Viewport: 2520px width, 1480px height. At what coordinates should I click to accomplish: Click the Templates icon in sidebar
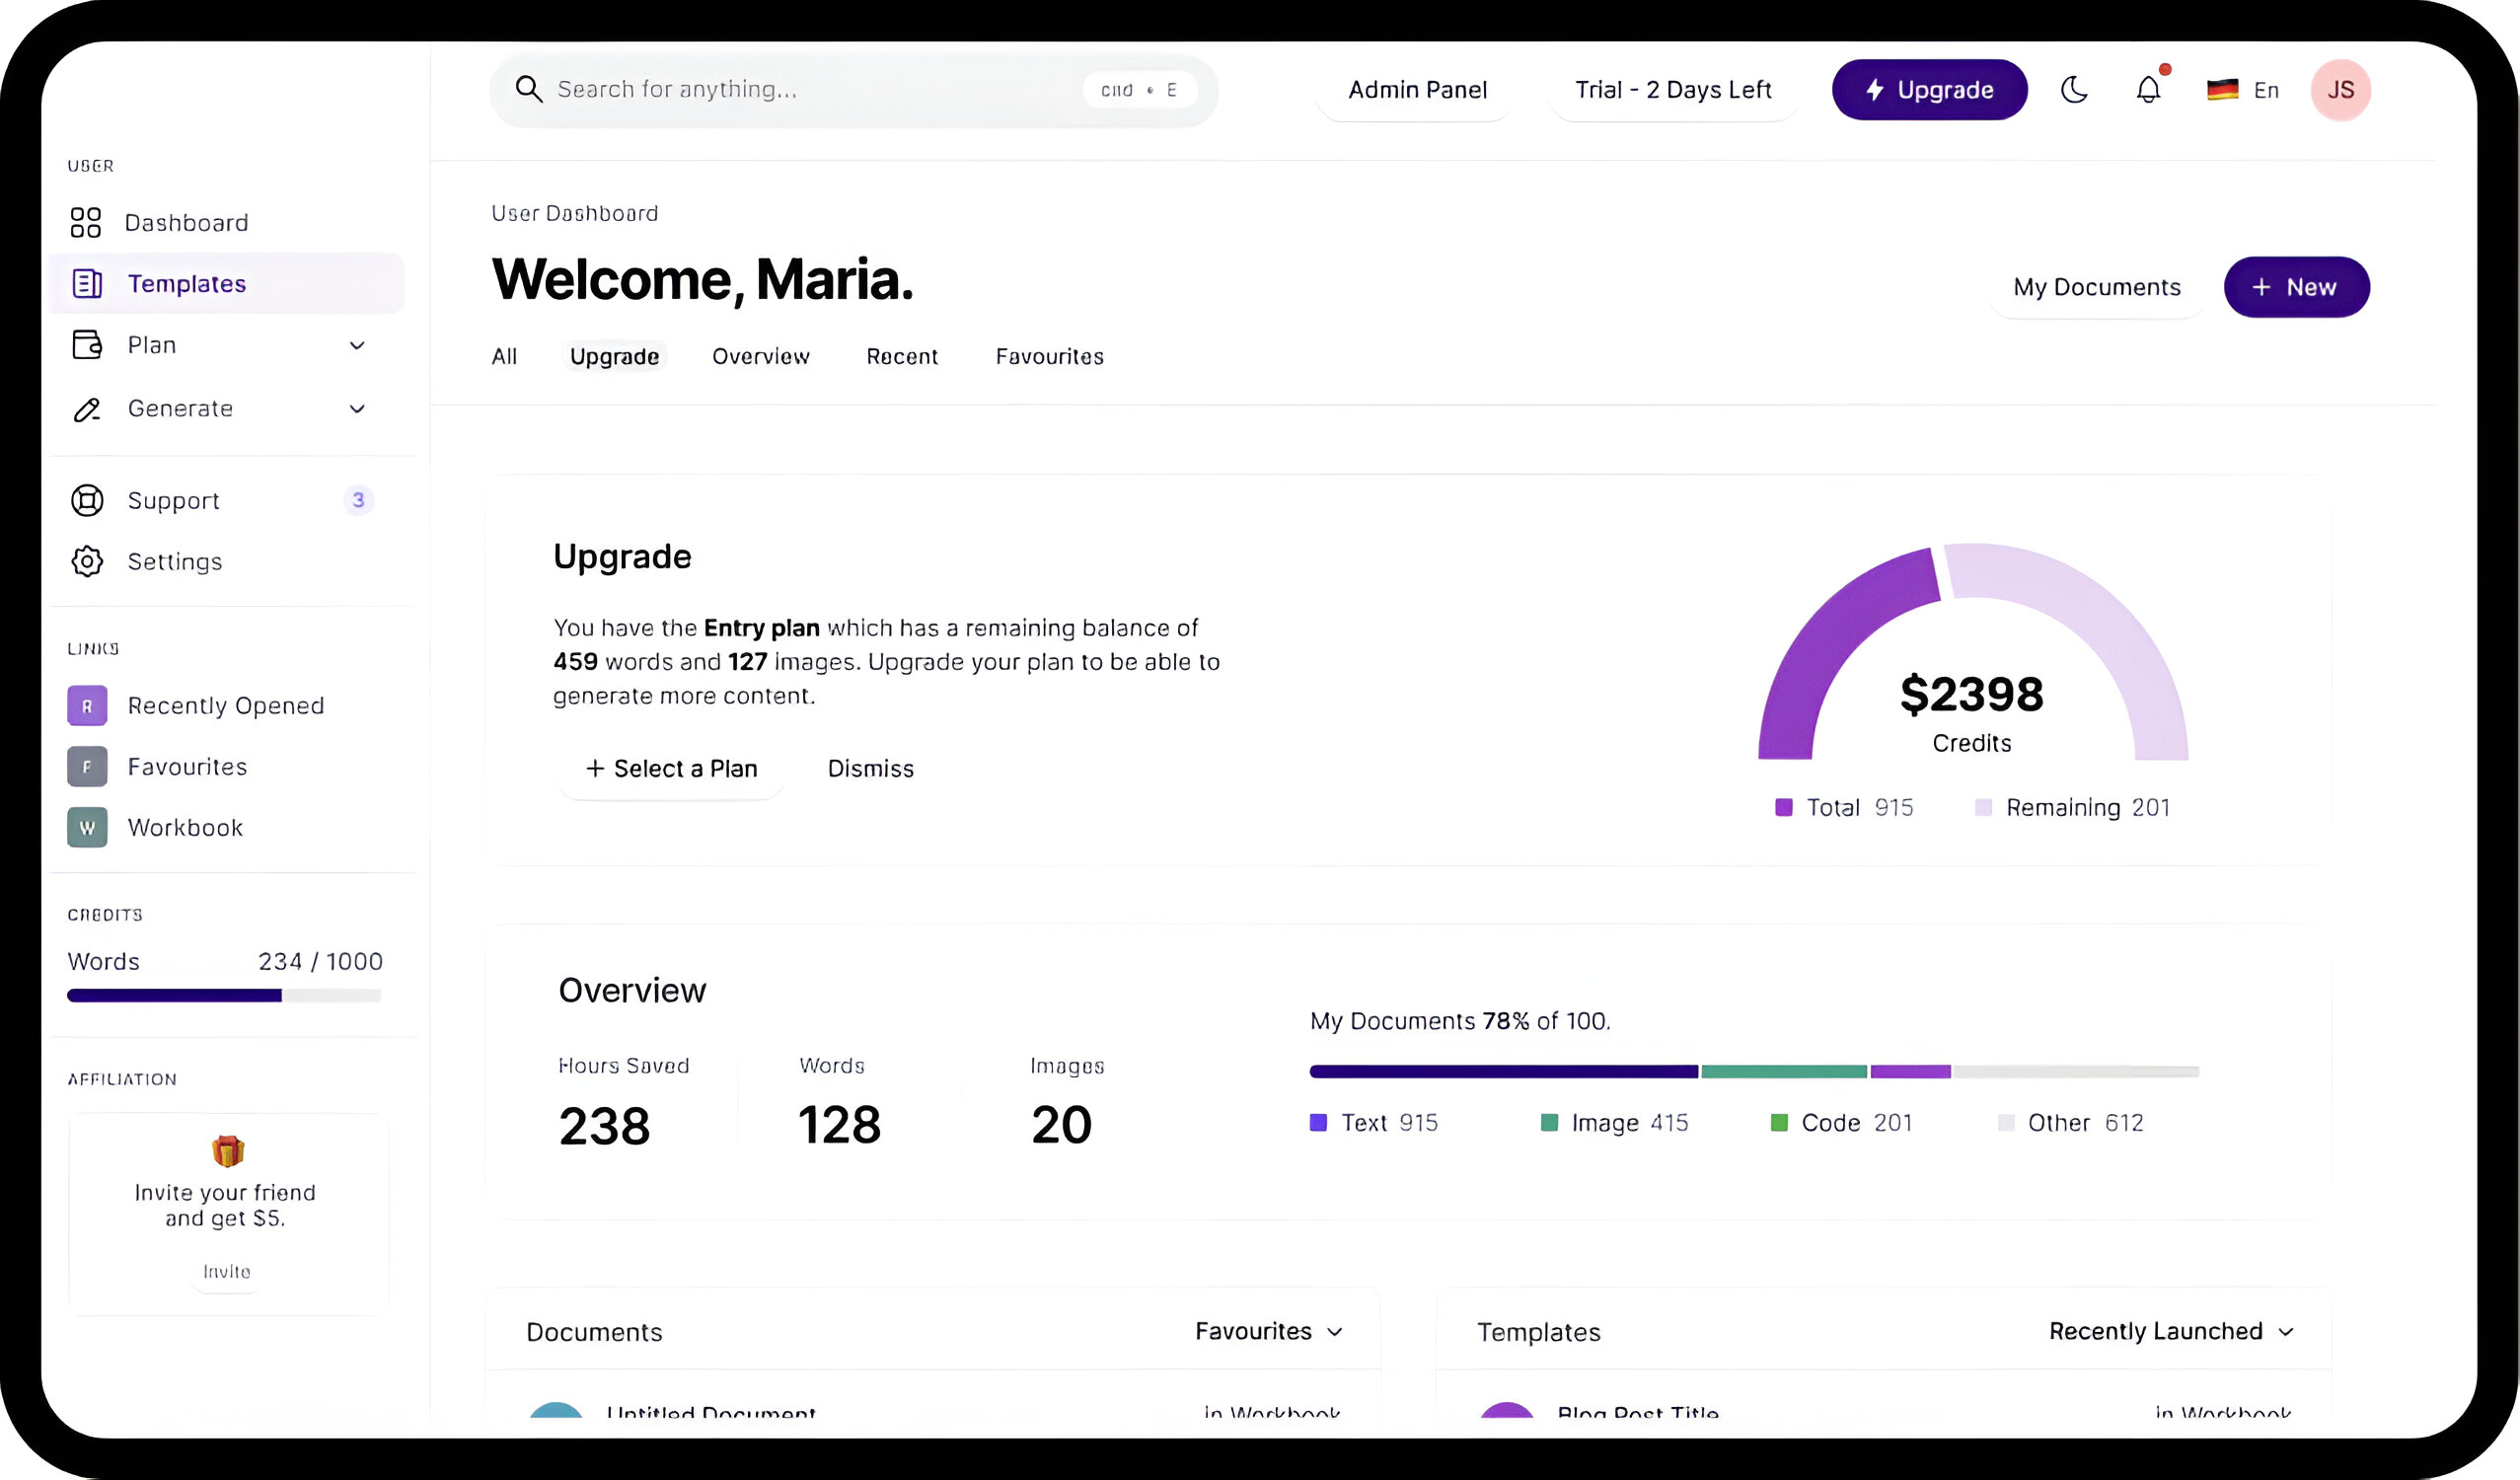(x=88, y=282)
